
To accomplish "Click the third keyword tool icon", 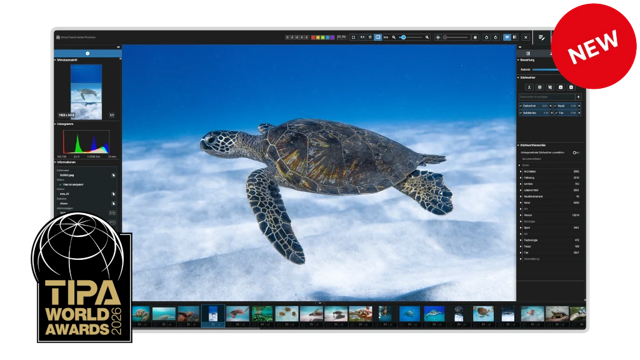I will [550, 87].
